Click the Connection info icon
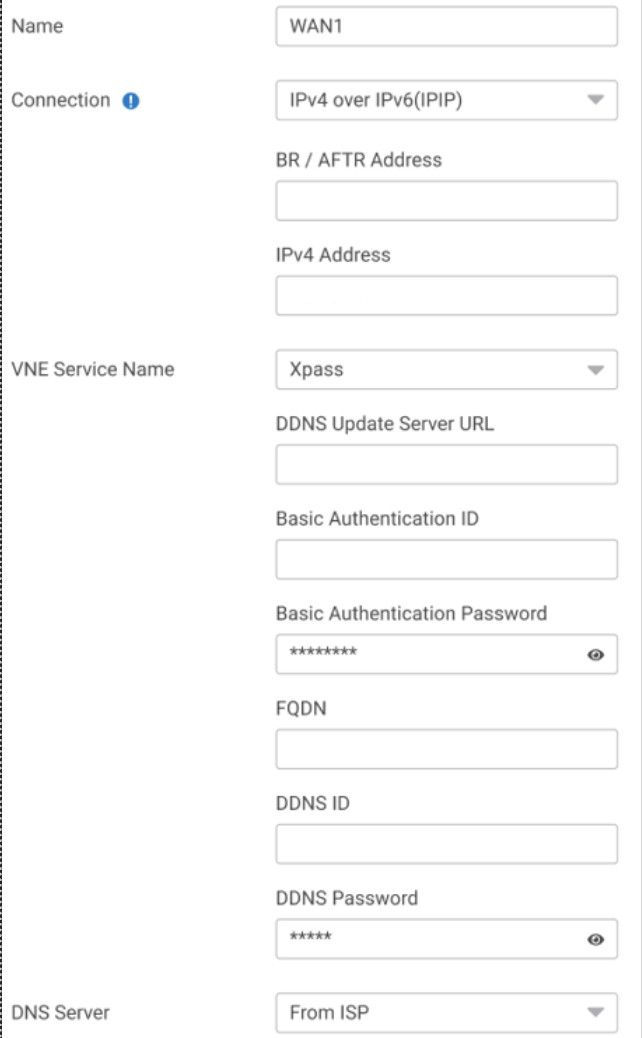The image size is (642, 1038). (128, 101)
